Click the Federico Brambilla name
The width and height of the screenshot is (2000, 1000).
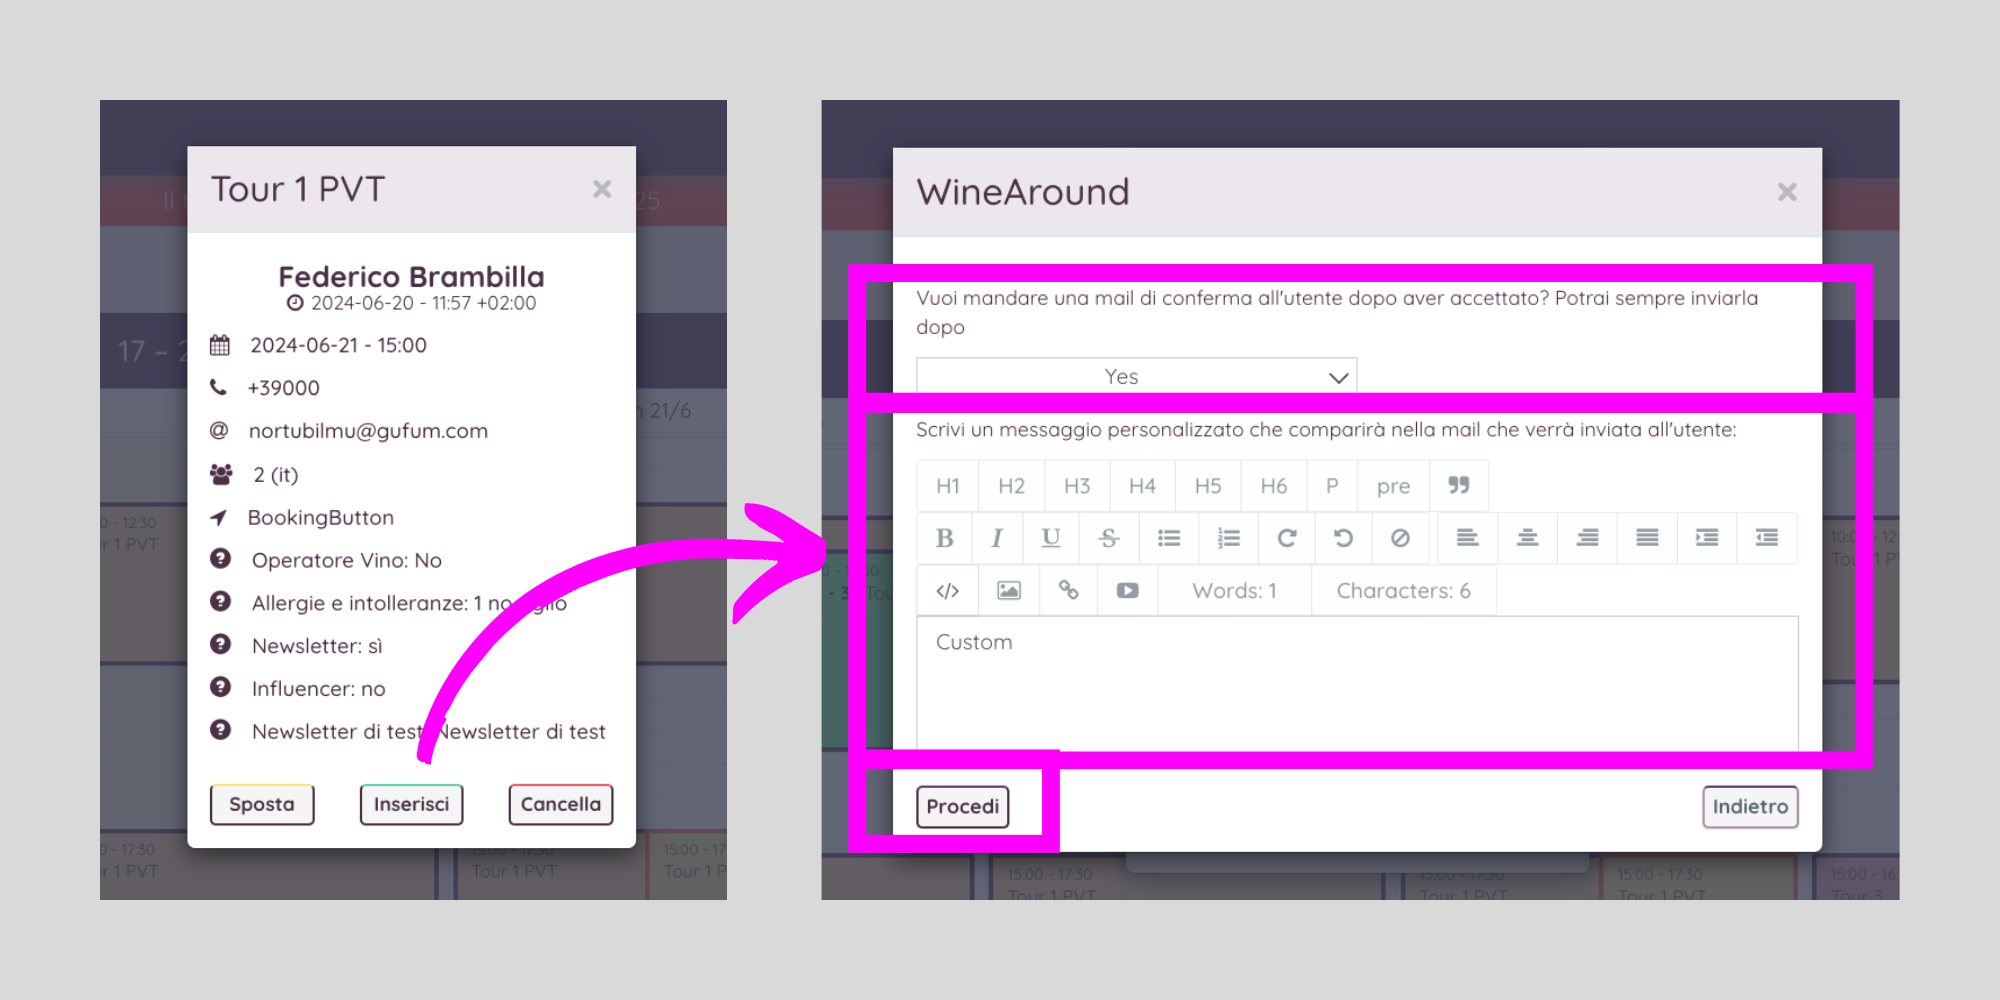(411, 277)
